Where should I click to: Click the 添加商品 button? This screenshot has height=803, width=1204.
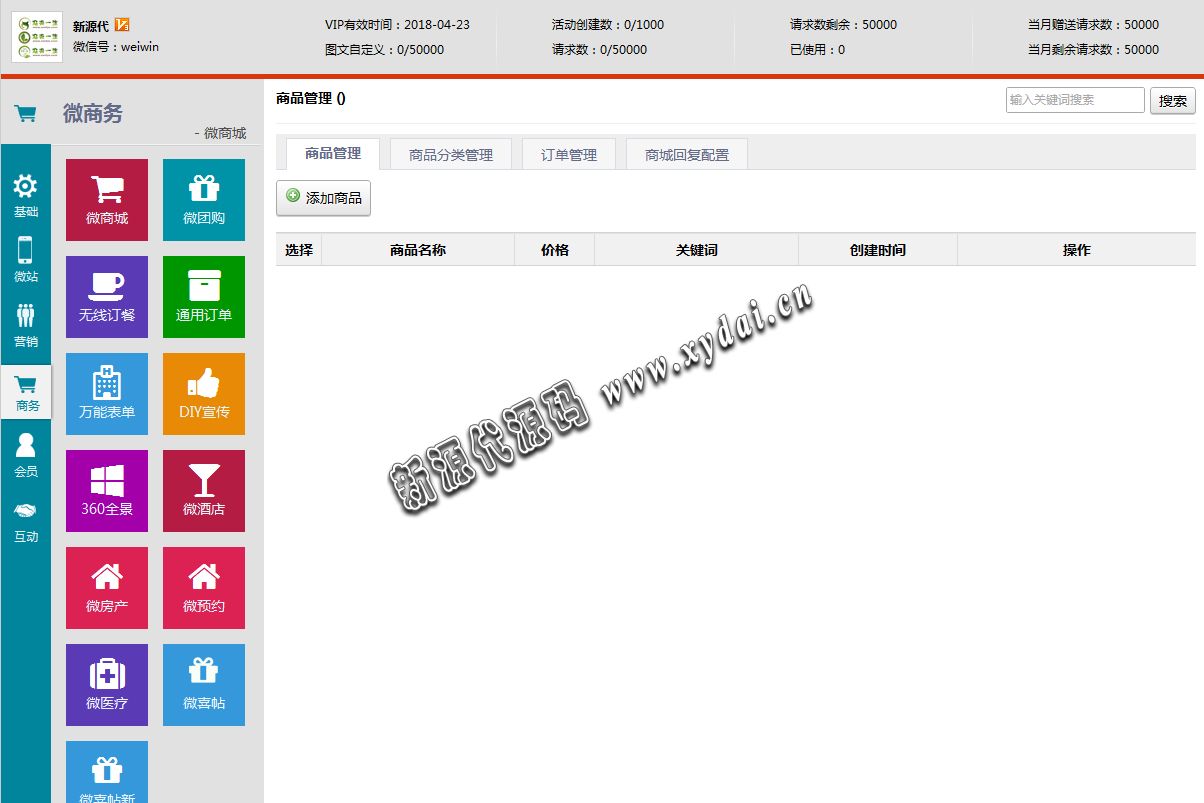[x=324, y=198]
